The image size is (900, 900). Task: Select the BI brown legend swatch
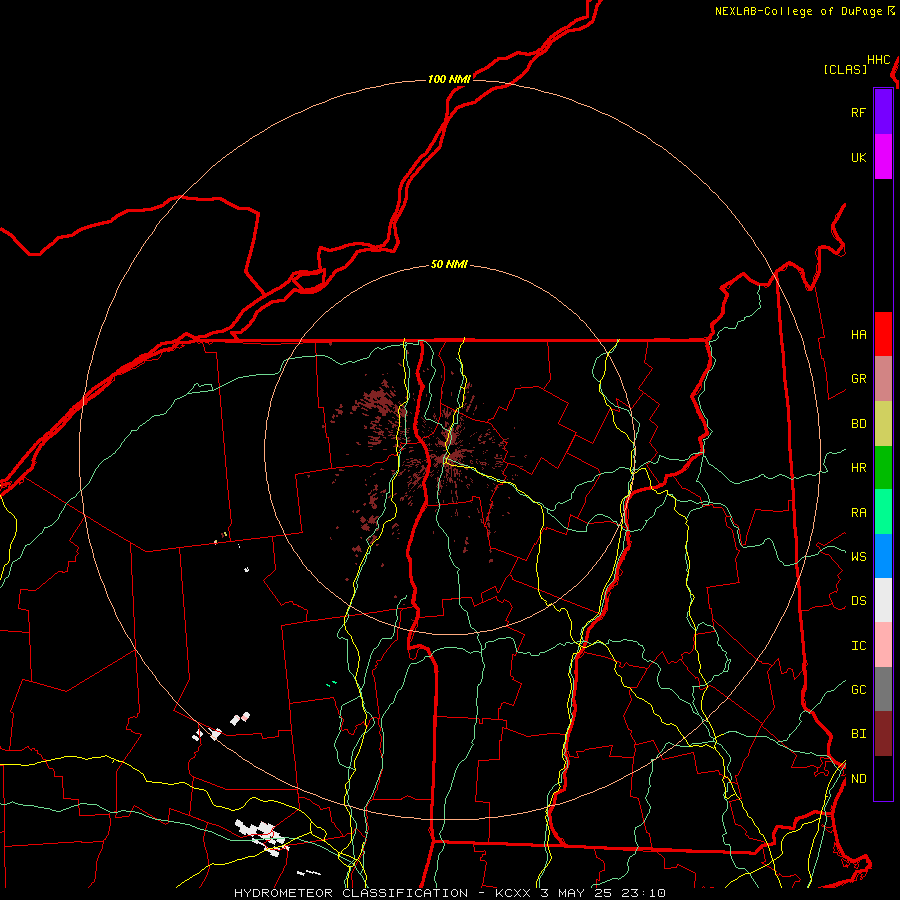click(883, 734)
